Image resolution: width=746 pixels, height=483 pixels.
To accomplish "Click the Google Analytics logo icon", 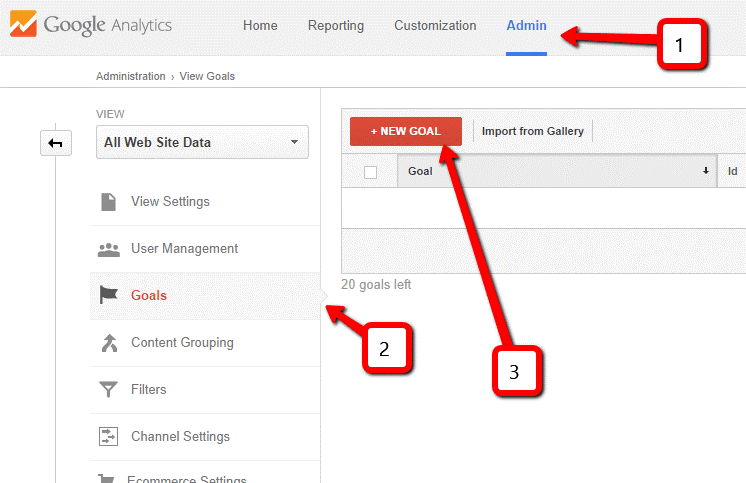I will [22, 25].
